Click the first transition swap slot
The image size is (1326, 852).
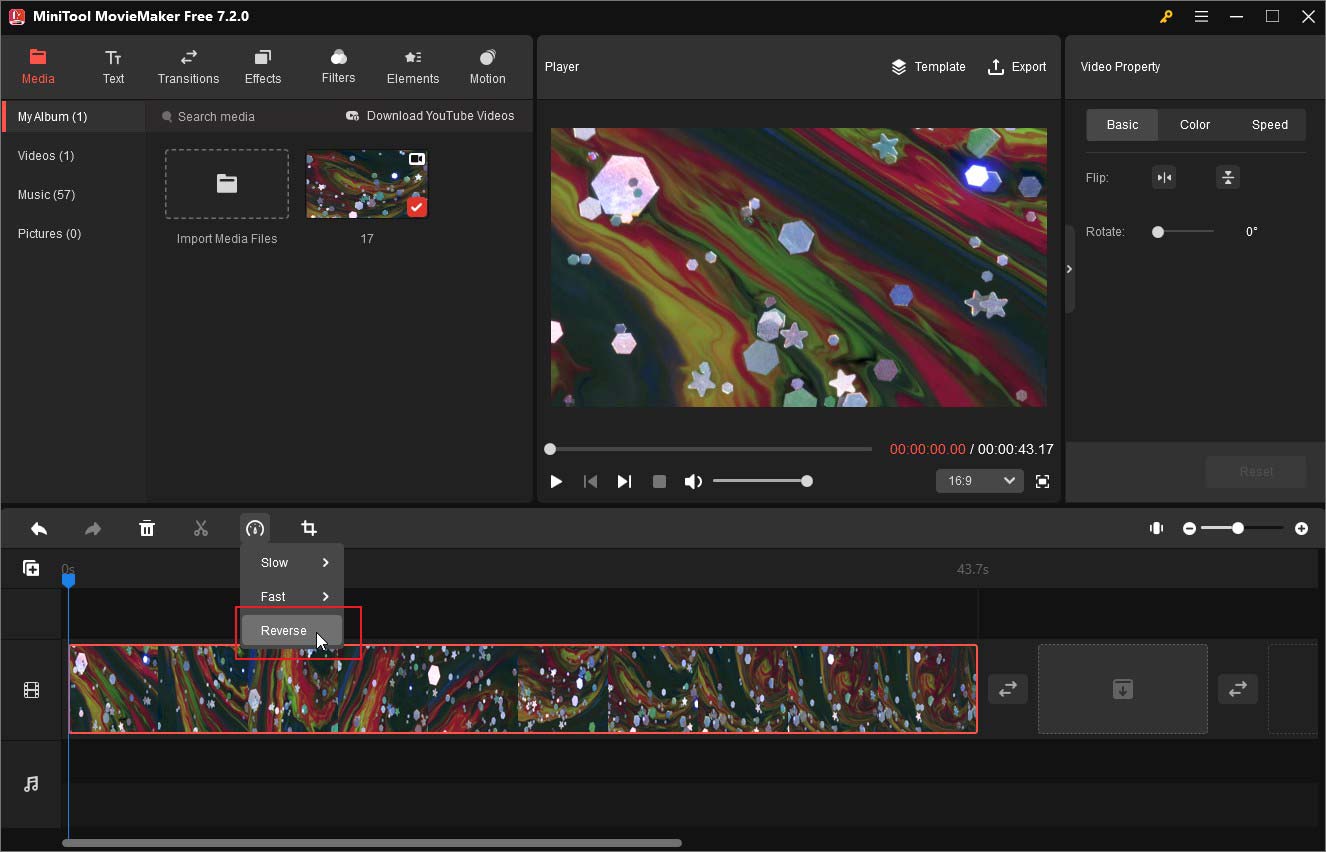1007,689
